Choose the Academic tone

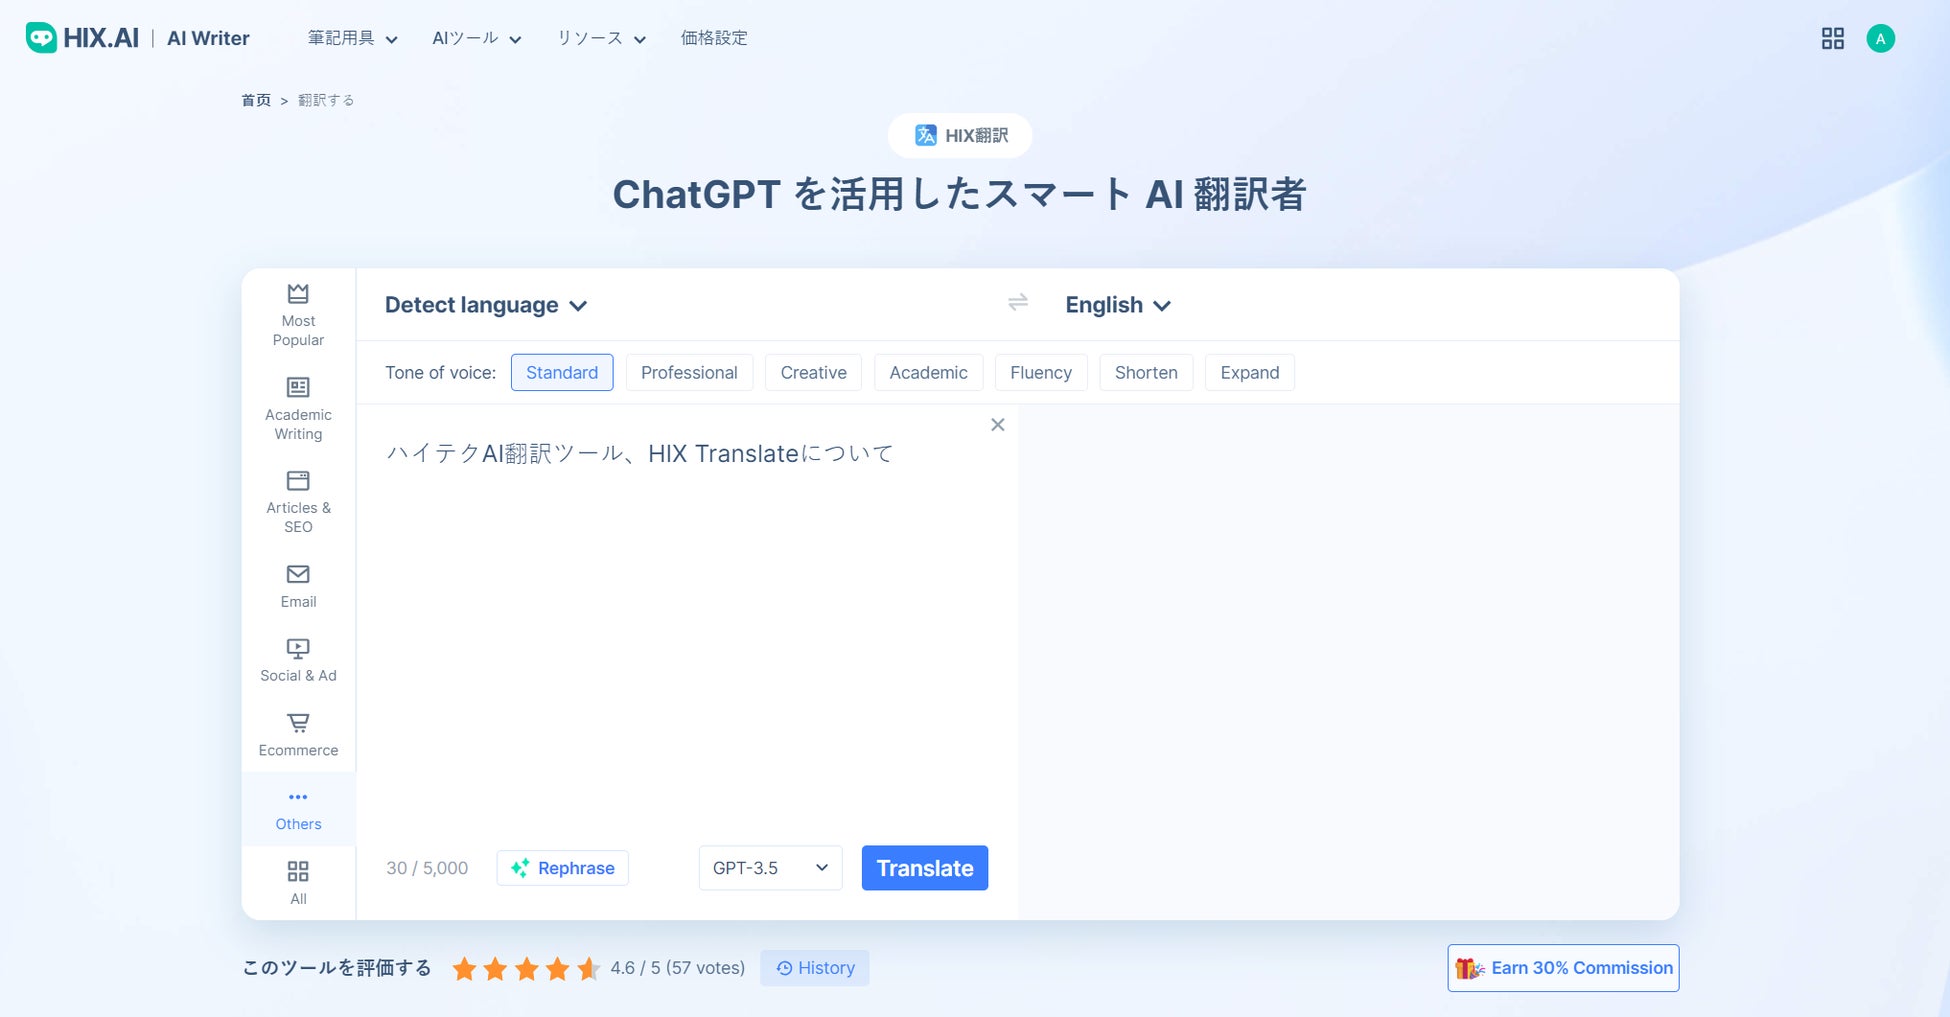[x=928, y=373]
